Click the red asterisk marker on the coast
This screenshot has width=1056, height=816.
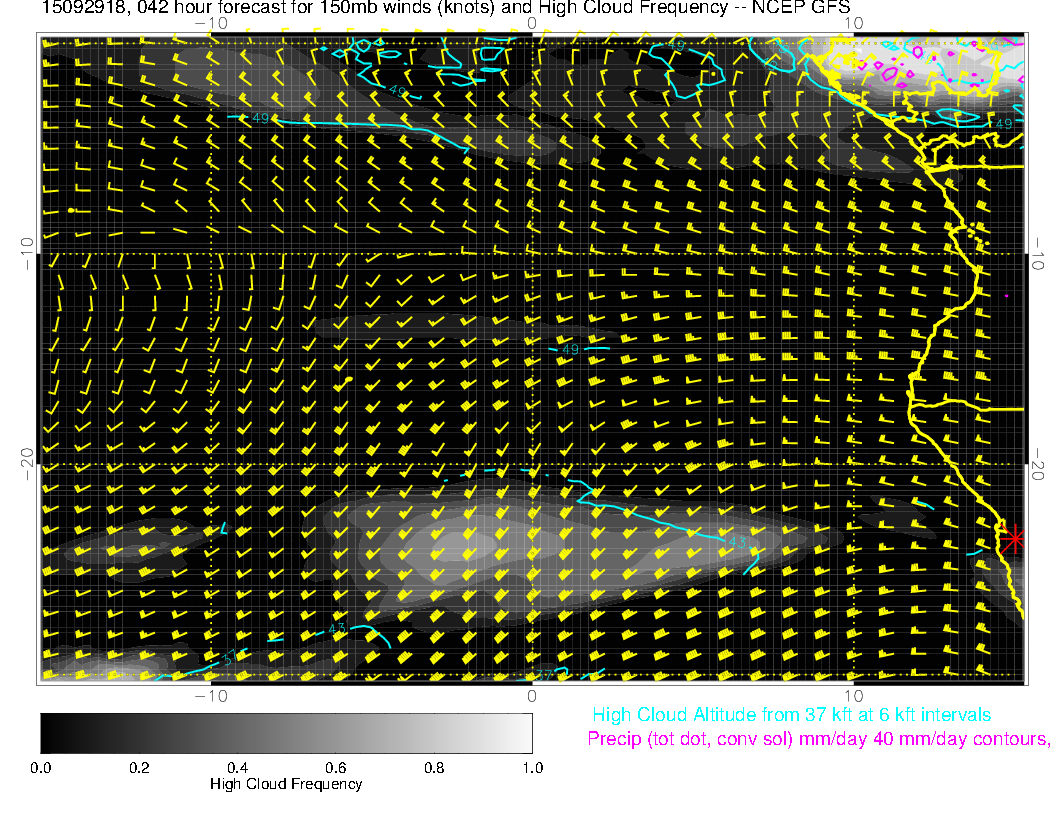pyautogui.click(x=1014, y=538)
